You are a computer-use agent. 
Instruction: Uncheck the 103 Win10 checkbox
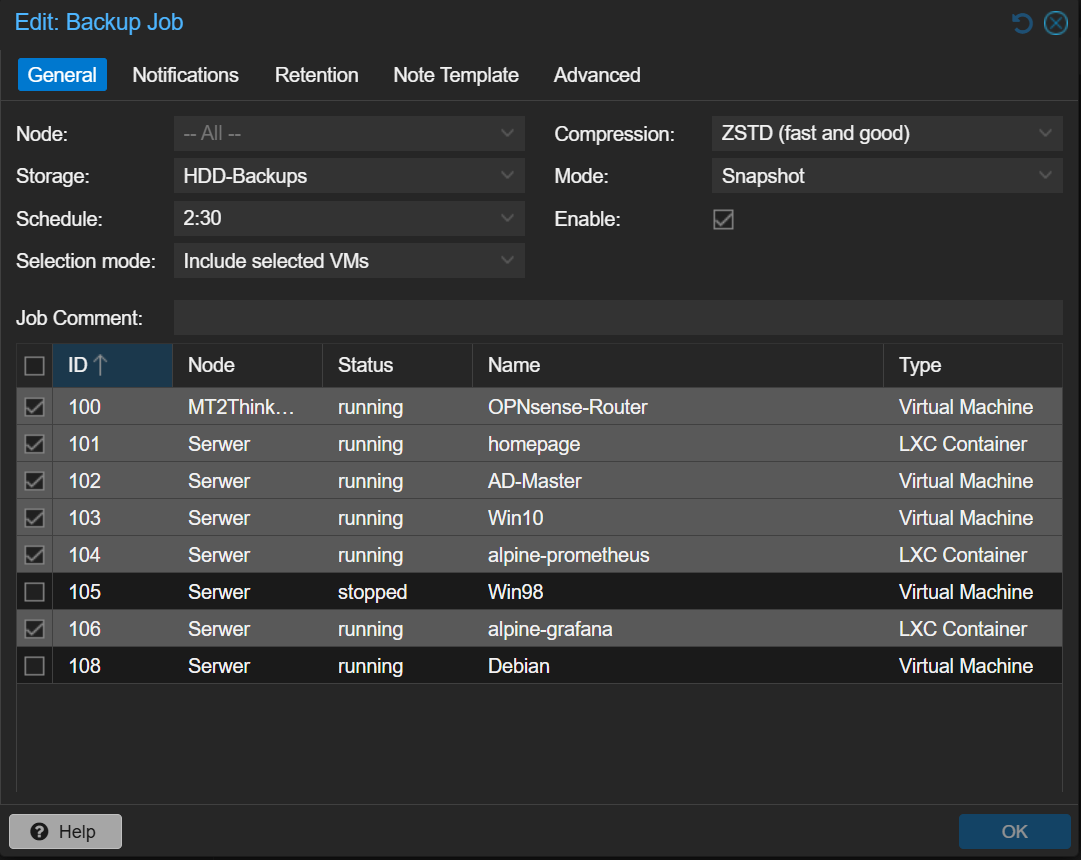(34, 518)
